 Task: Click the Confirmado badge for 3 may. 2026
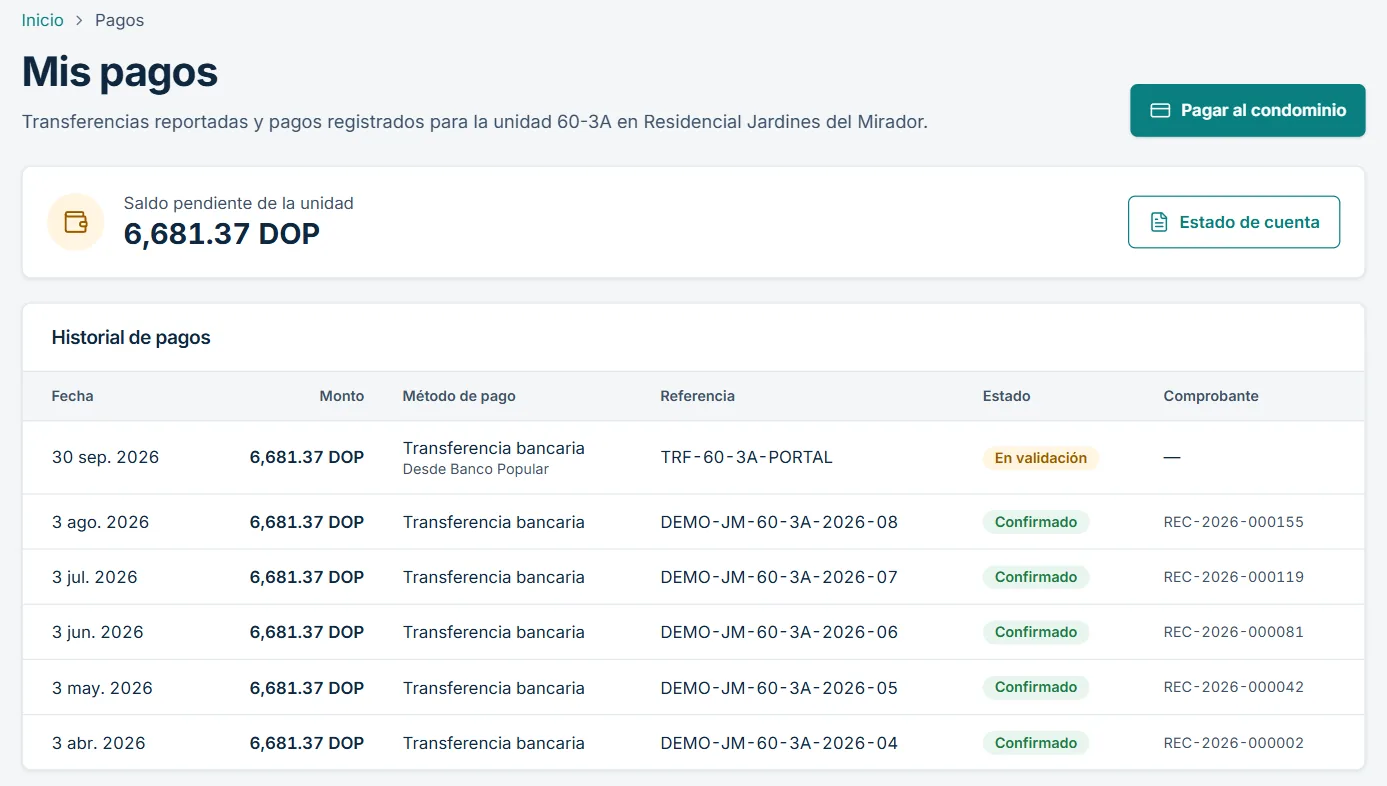click(x=1036, y=687)
